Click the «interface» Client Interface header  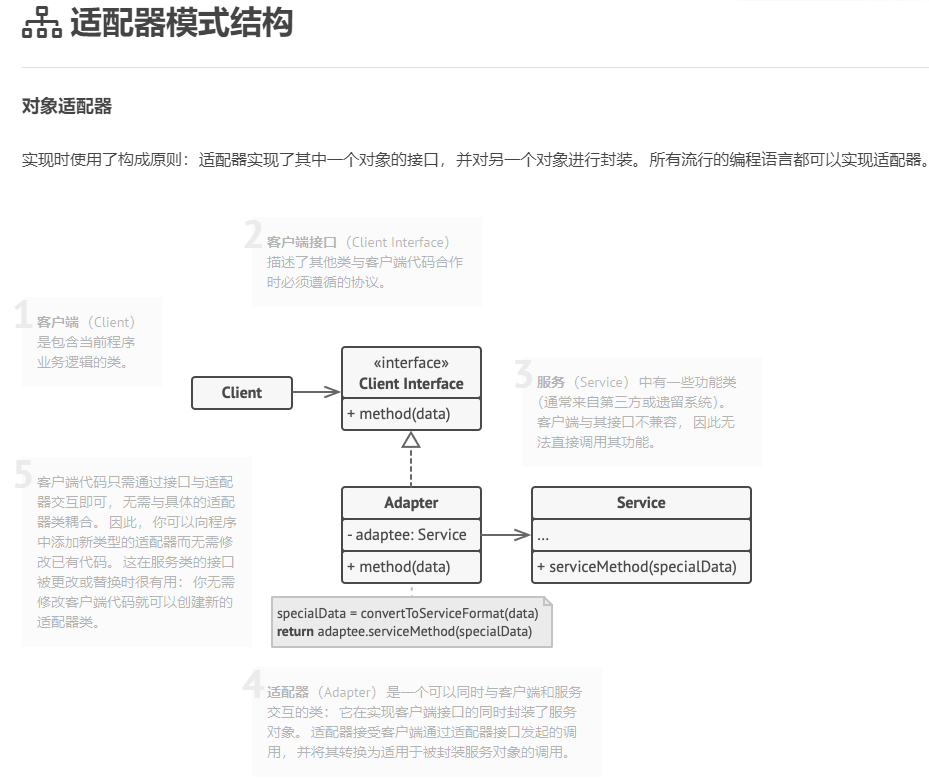(411, 373)
